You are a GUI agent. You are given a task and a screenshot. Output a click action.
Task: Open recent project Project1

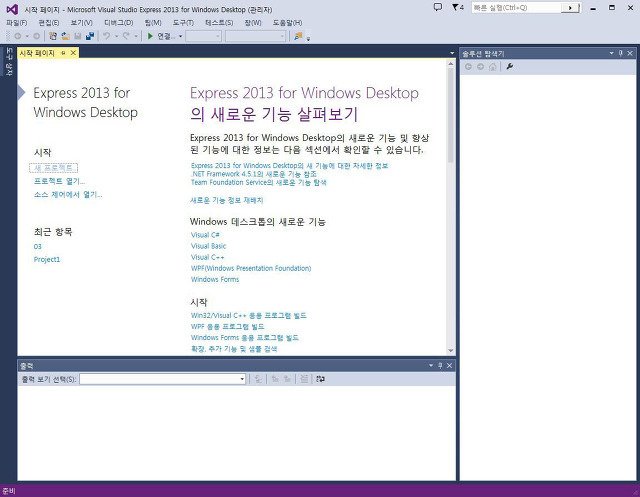pyautogui.click(x=47, y=259)
